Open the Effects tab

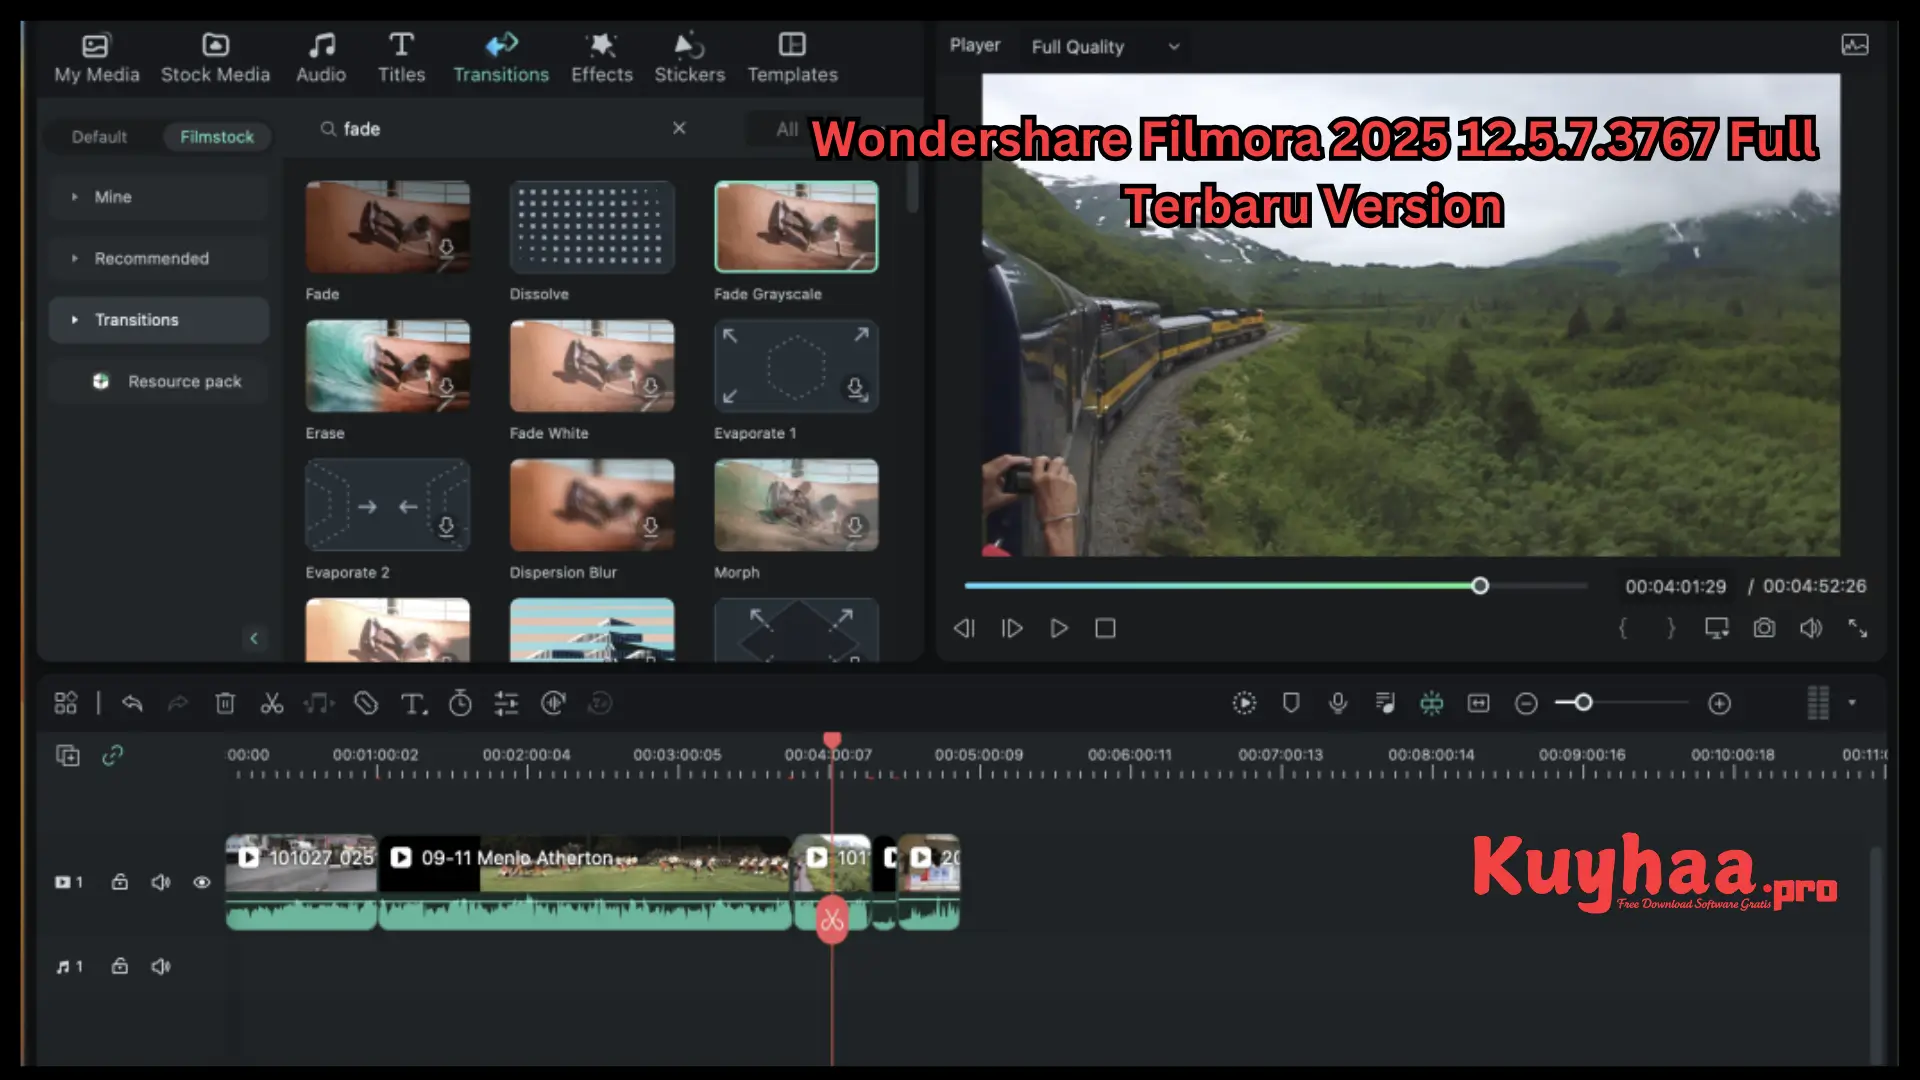(602, 58)
